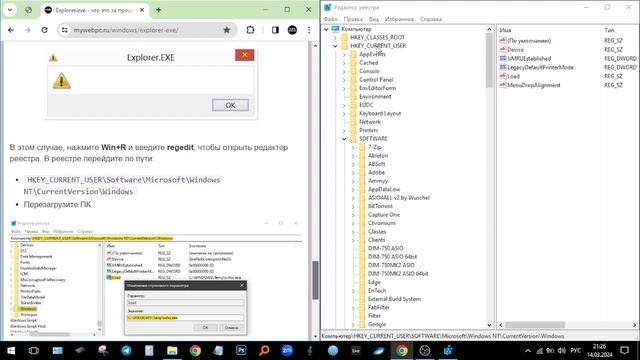Image resolution: width=640 pixels, height=360 pixels.
Task: Reload the page in Chrome
Action: [x=44, y=30]
